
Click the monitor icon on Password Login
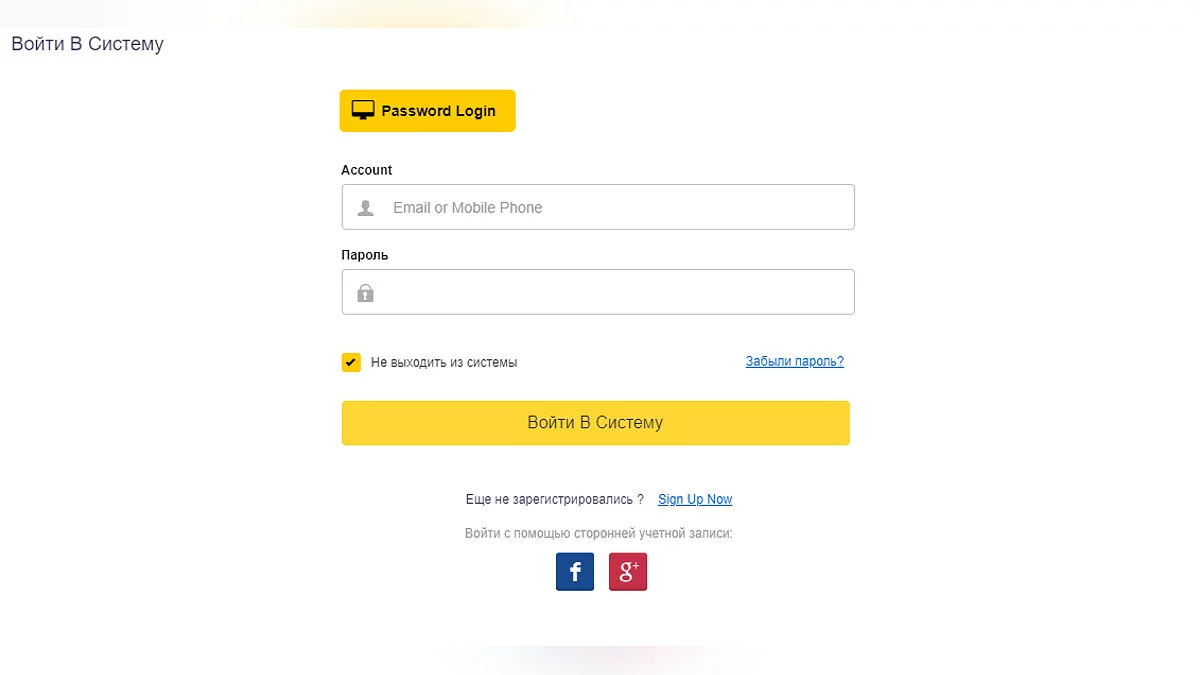tap(362, 111)
